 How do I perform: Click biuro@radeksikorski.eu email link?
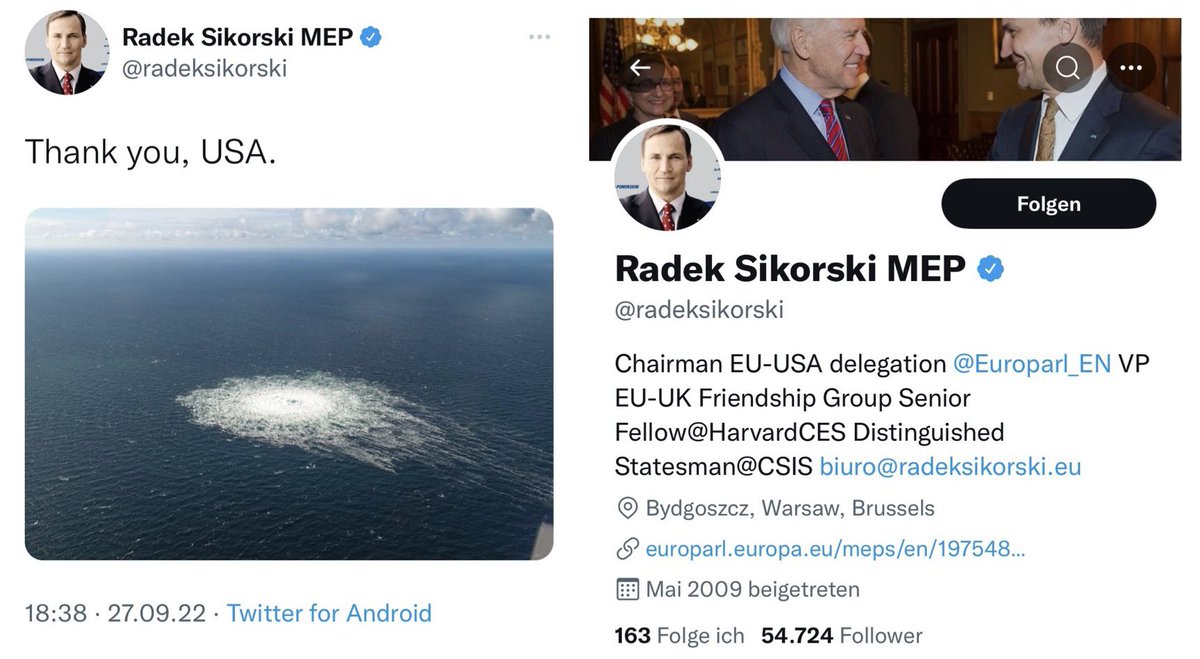click(x=950, y=467)
